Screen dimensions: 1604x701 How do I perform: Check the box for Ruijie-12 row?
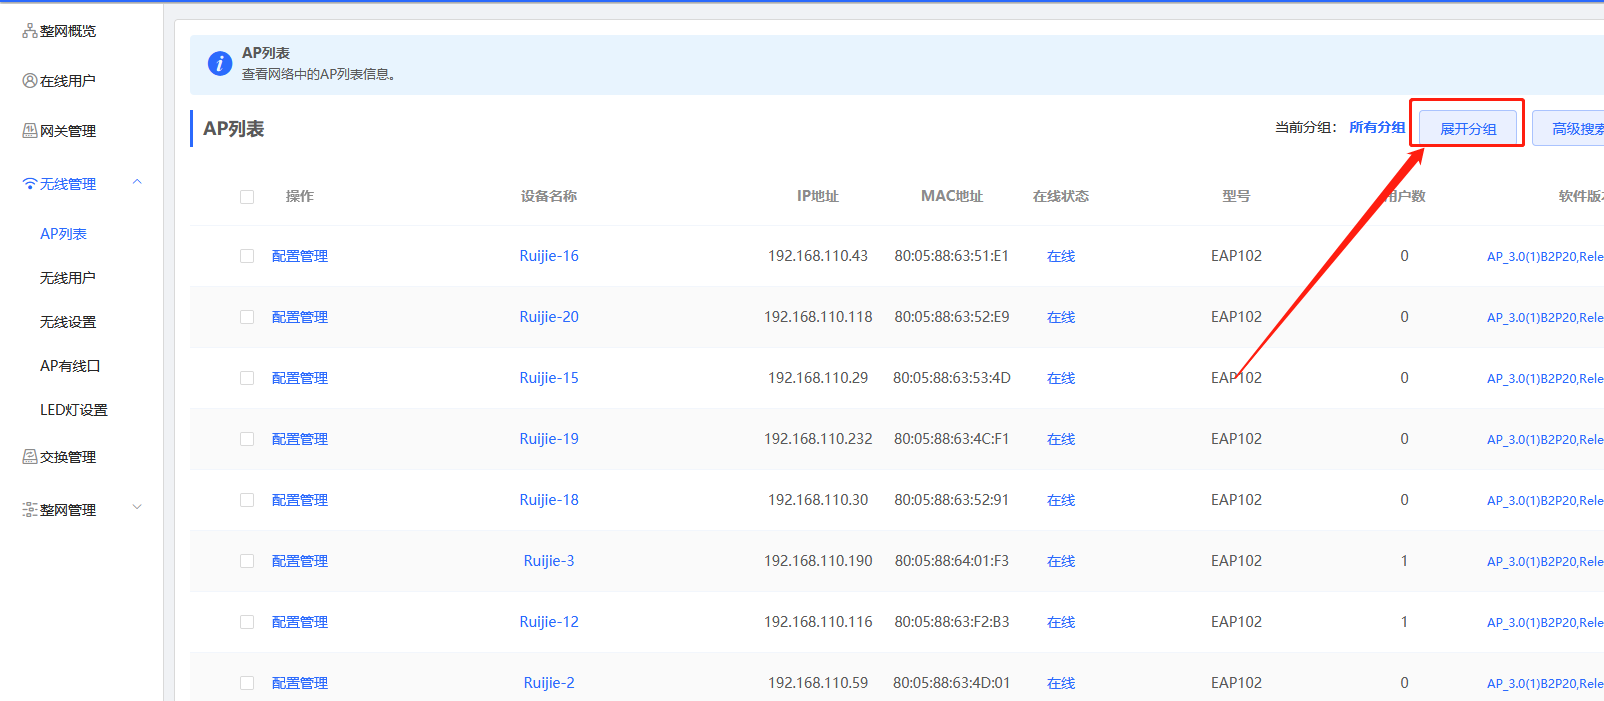tap(247, 622)
